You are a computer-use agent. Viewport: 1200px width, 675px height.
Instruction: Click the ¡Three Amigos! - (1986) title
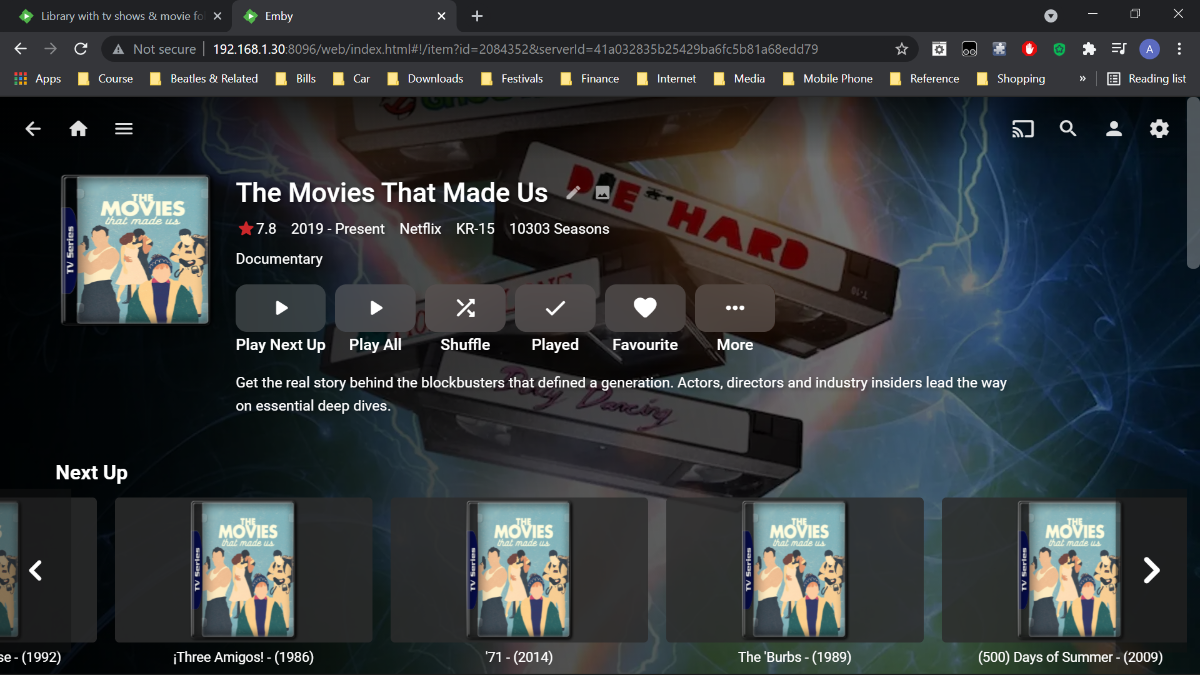click(x=243, y=658)
